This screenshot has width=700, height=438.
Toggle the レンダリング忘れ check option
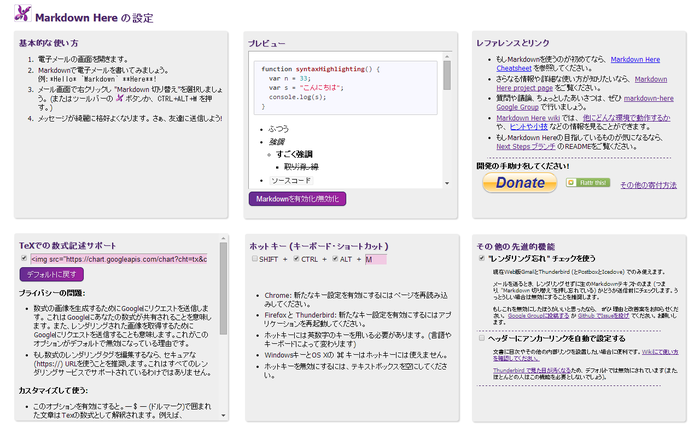click(481, 258)
